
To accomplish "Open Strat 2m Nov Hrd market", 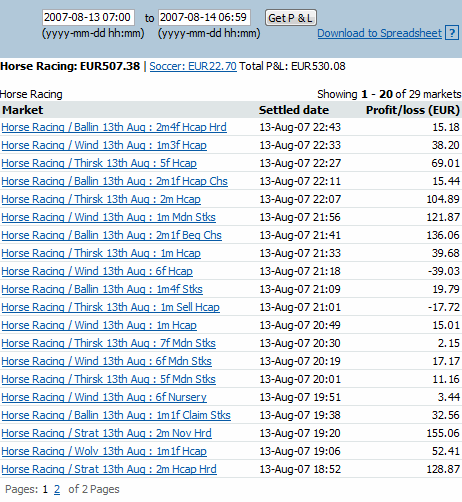I will [106, 433].
